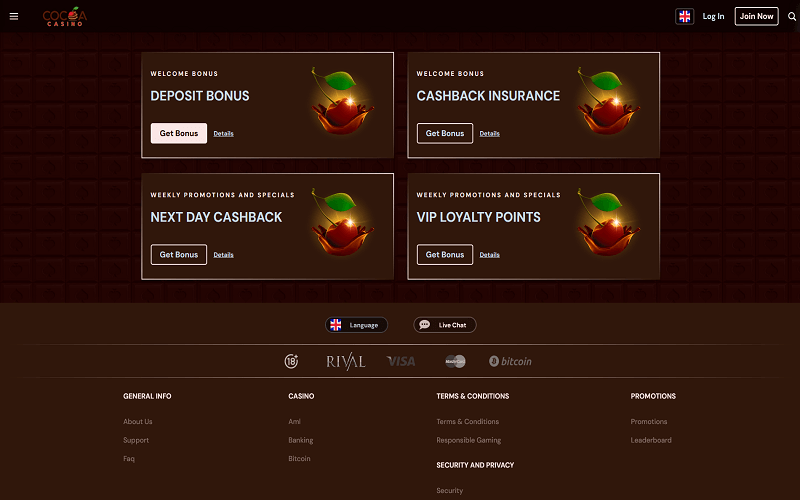
Task: View Details of Next Day Cashback
Action: point(223,254)
